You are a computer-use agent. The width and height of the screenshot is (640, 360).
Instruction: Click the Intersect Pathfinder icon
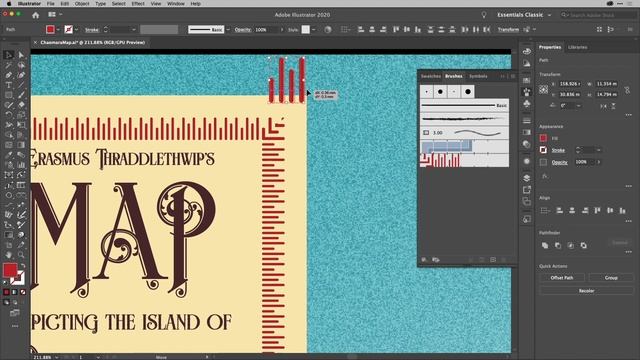571,245
